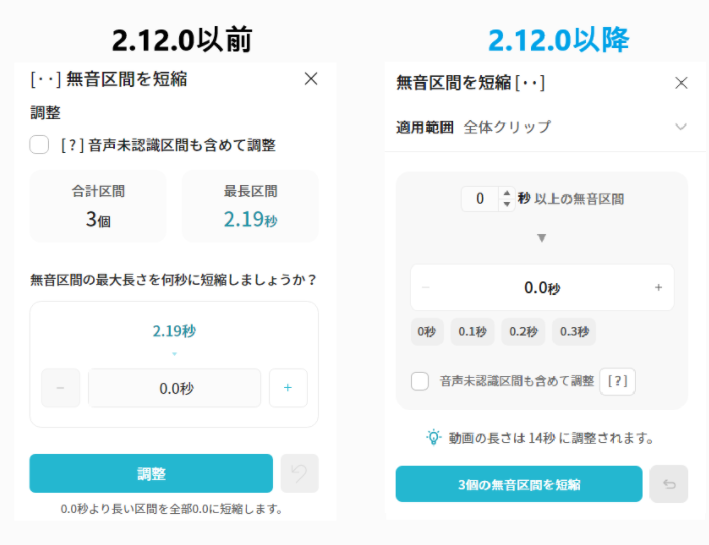Click 3個の無音区間を短縮 button
This screenshot has width=709, height=545.
(519, 484)
